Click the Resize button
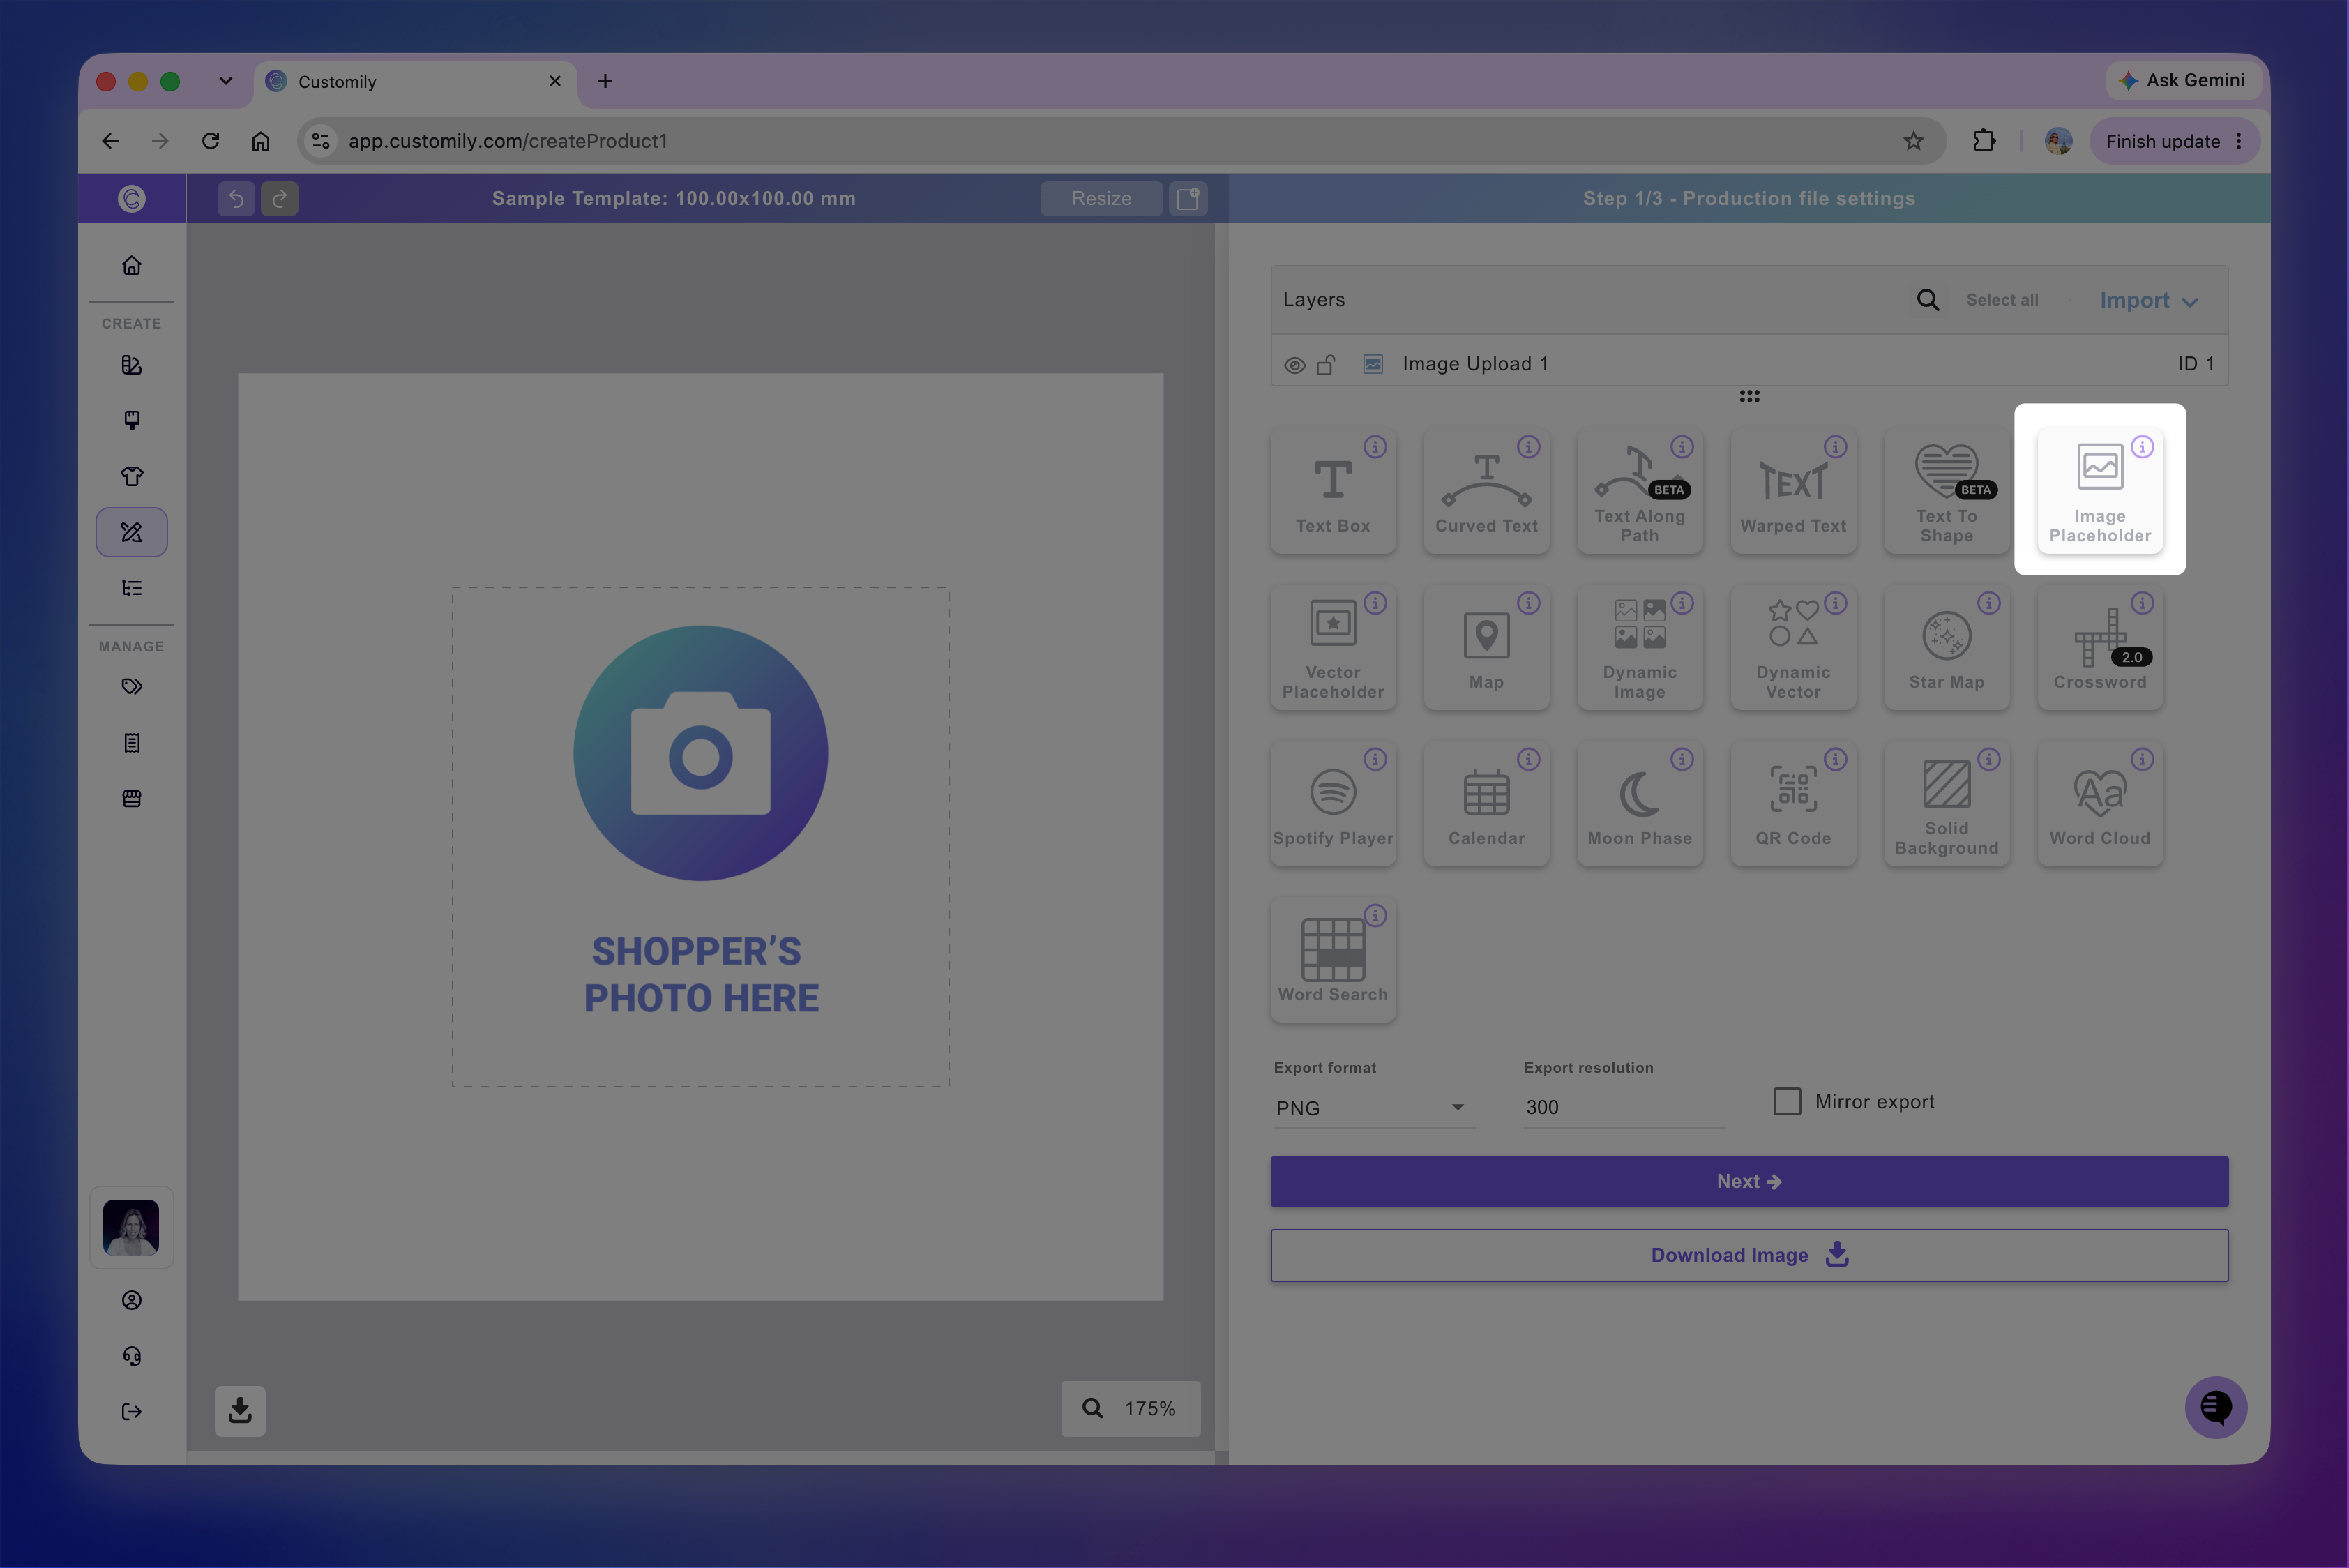Viewport: 2349px width, 1568px height. point(1101,198)
